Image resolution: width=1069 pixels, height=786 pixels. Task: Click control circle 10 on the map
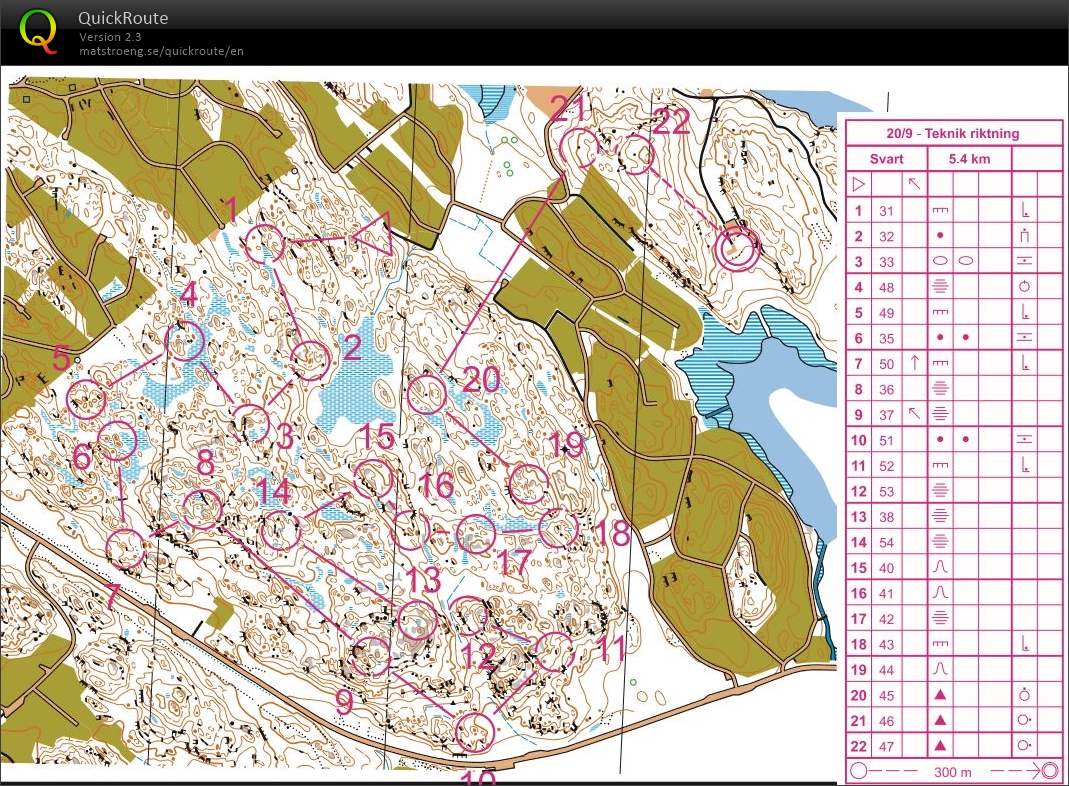coord(475,731)
